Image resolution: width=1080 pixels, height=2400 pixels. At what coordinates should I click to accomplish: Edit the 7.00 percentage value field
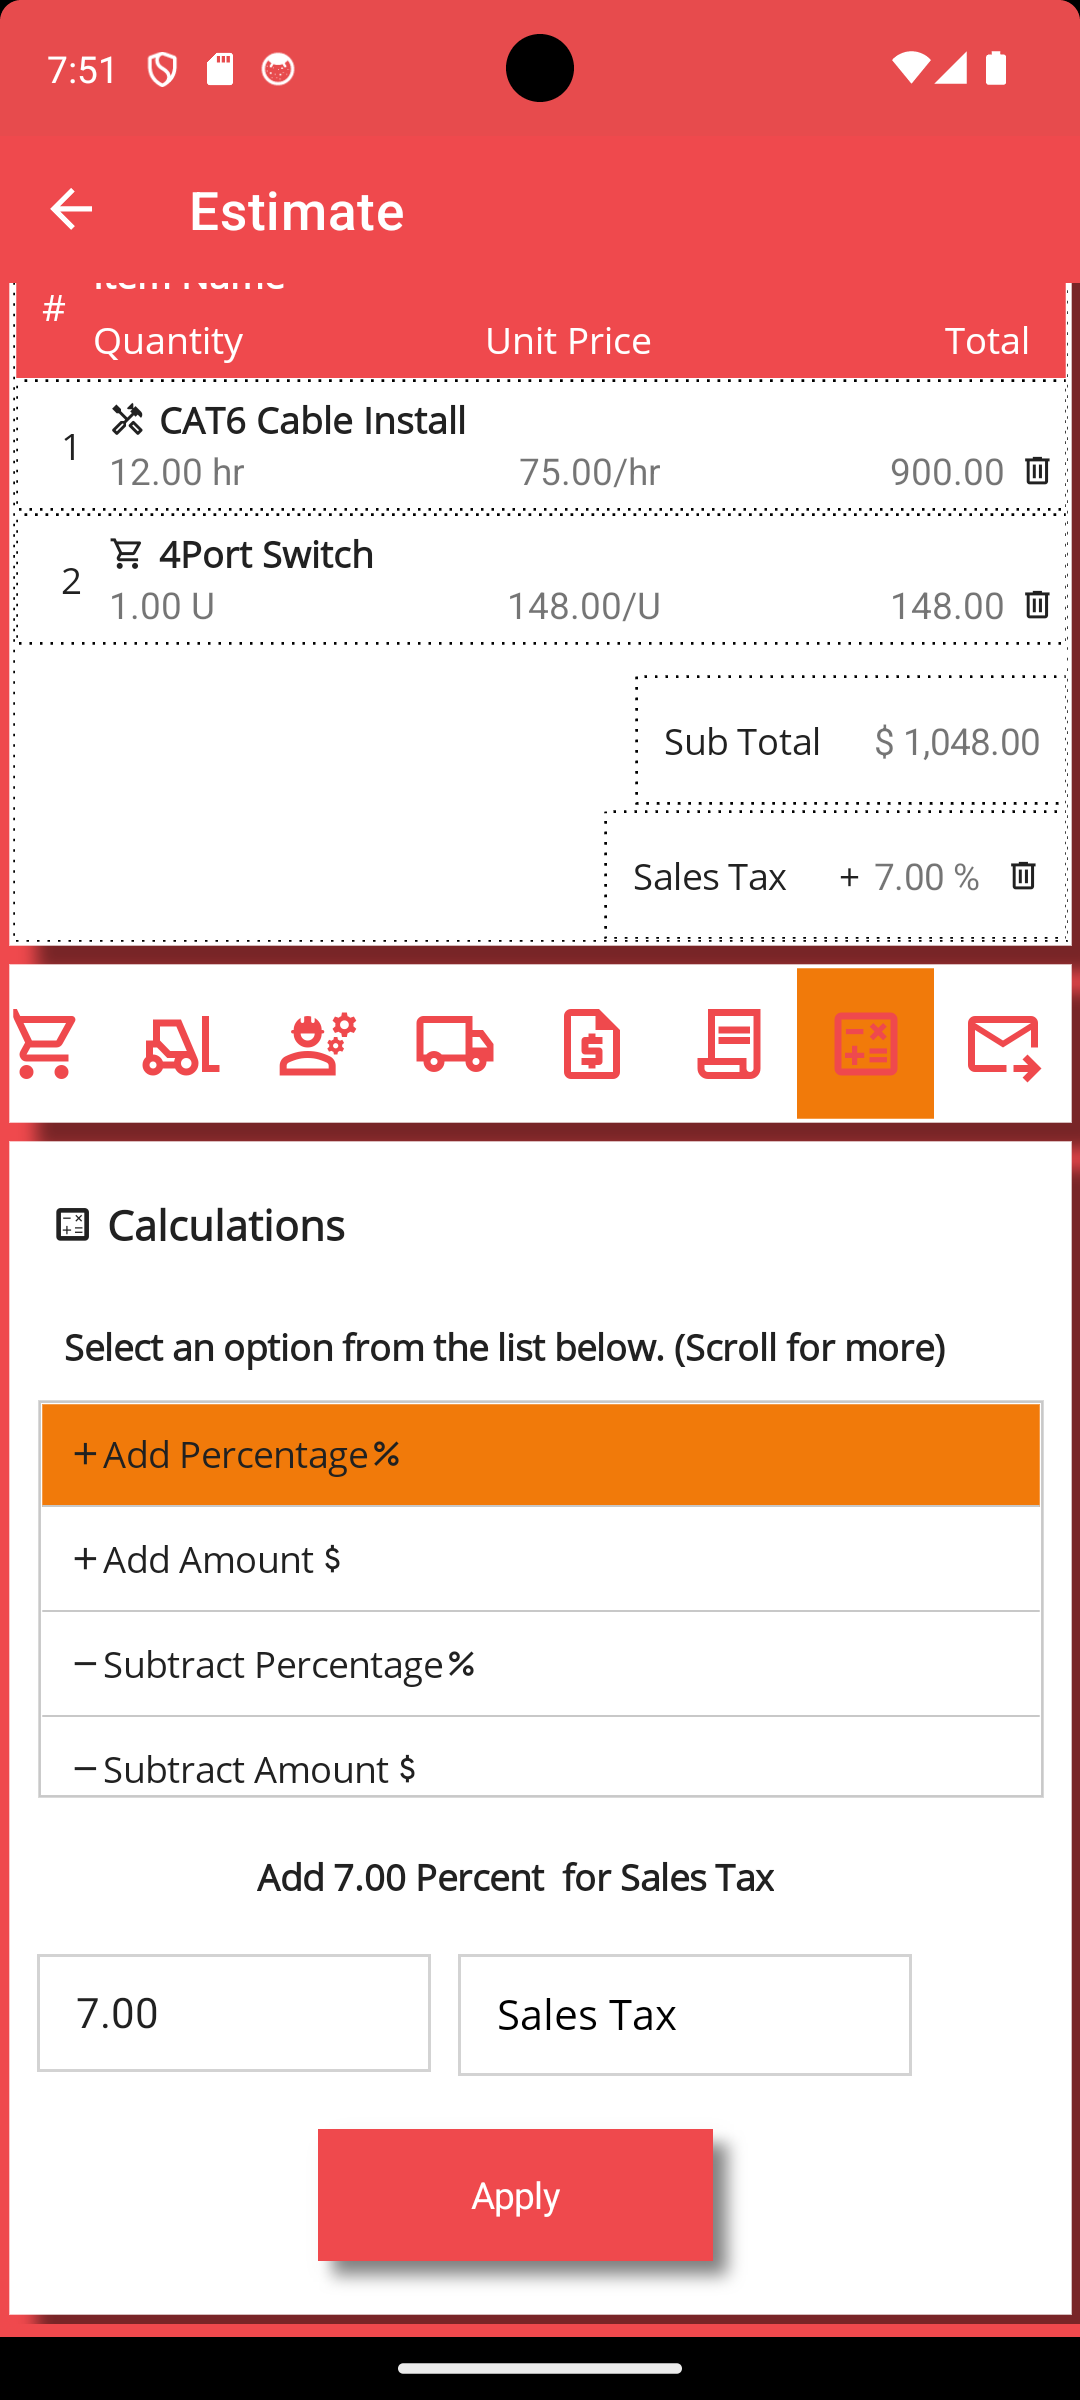coord(234,2013)
